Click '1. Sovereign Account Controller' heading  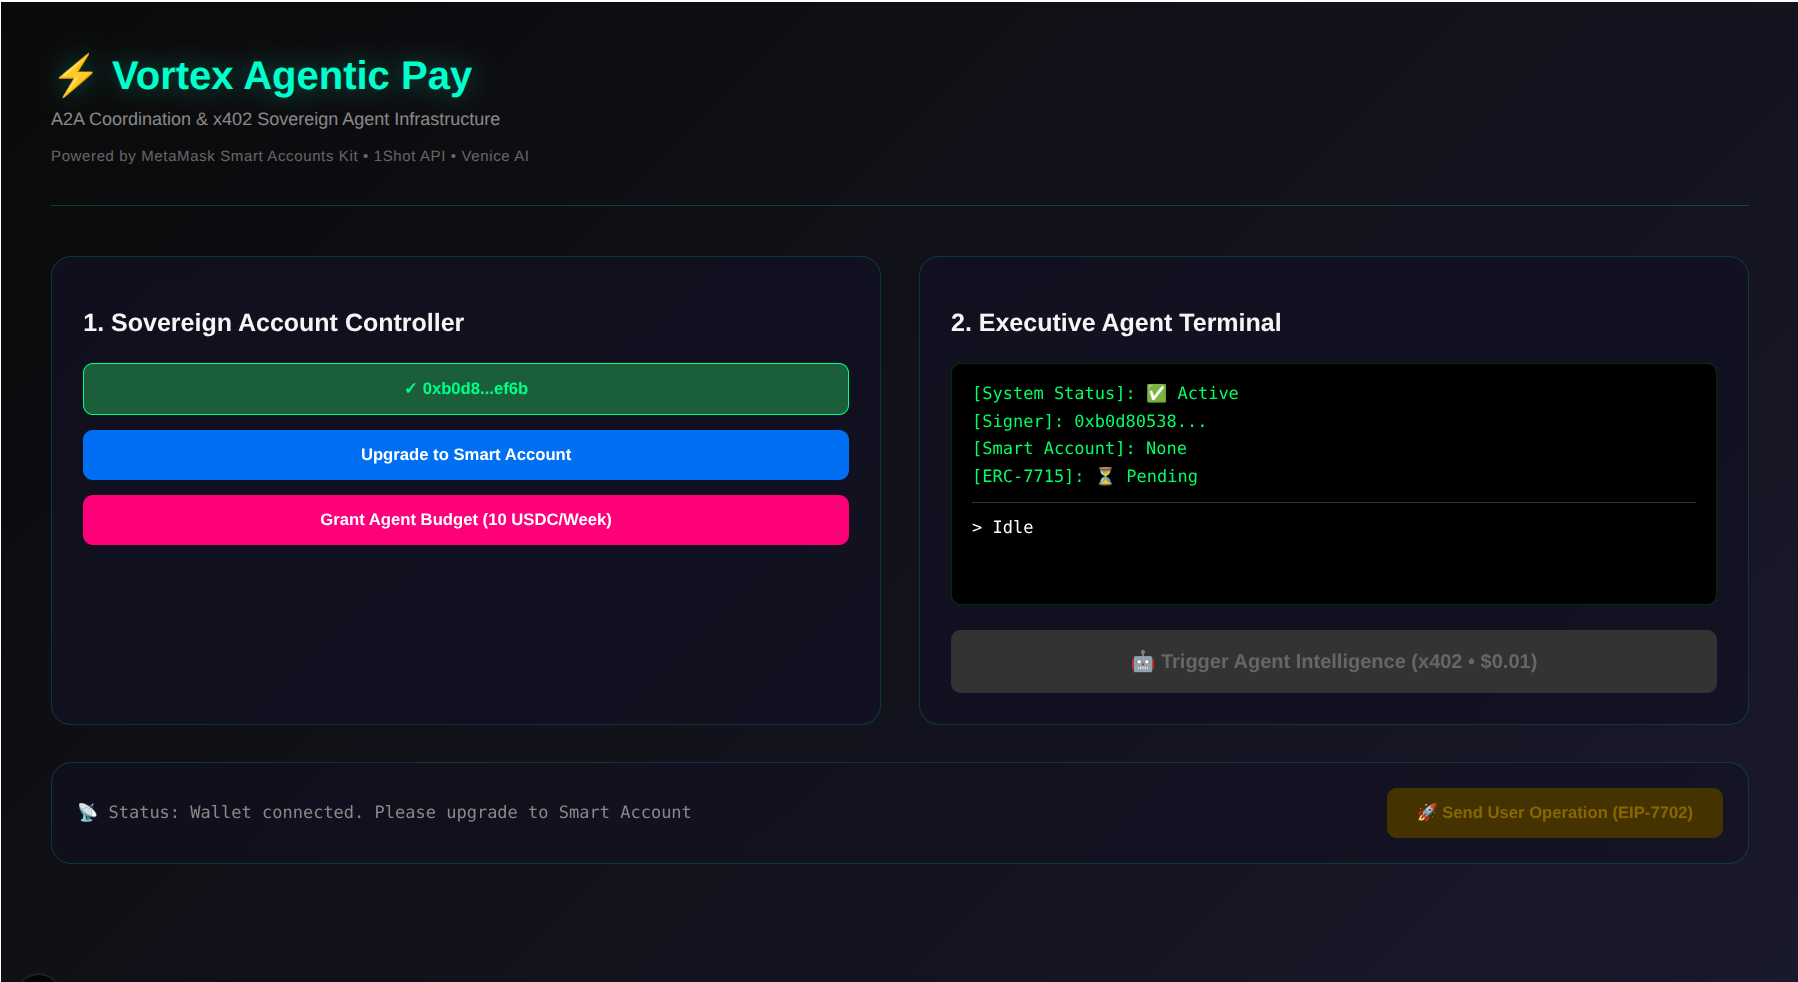(273, 323)
